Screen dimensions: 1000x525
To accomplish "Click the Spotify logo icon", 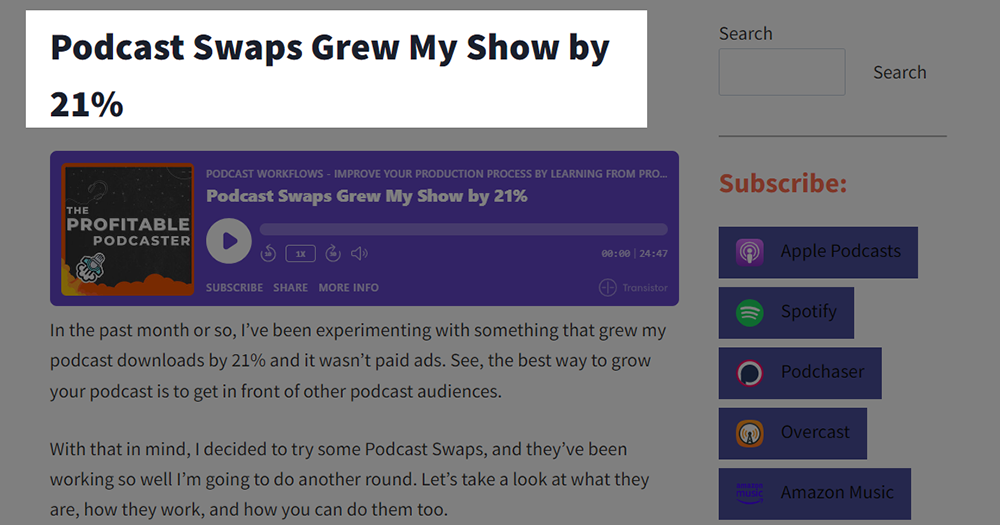I will pyautogui.click(x=749, y=313).
